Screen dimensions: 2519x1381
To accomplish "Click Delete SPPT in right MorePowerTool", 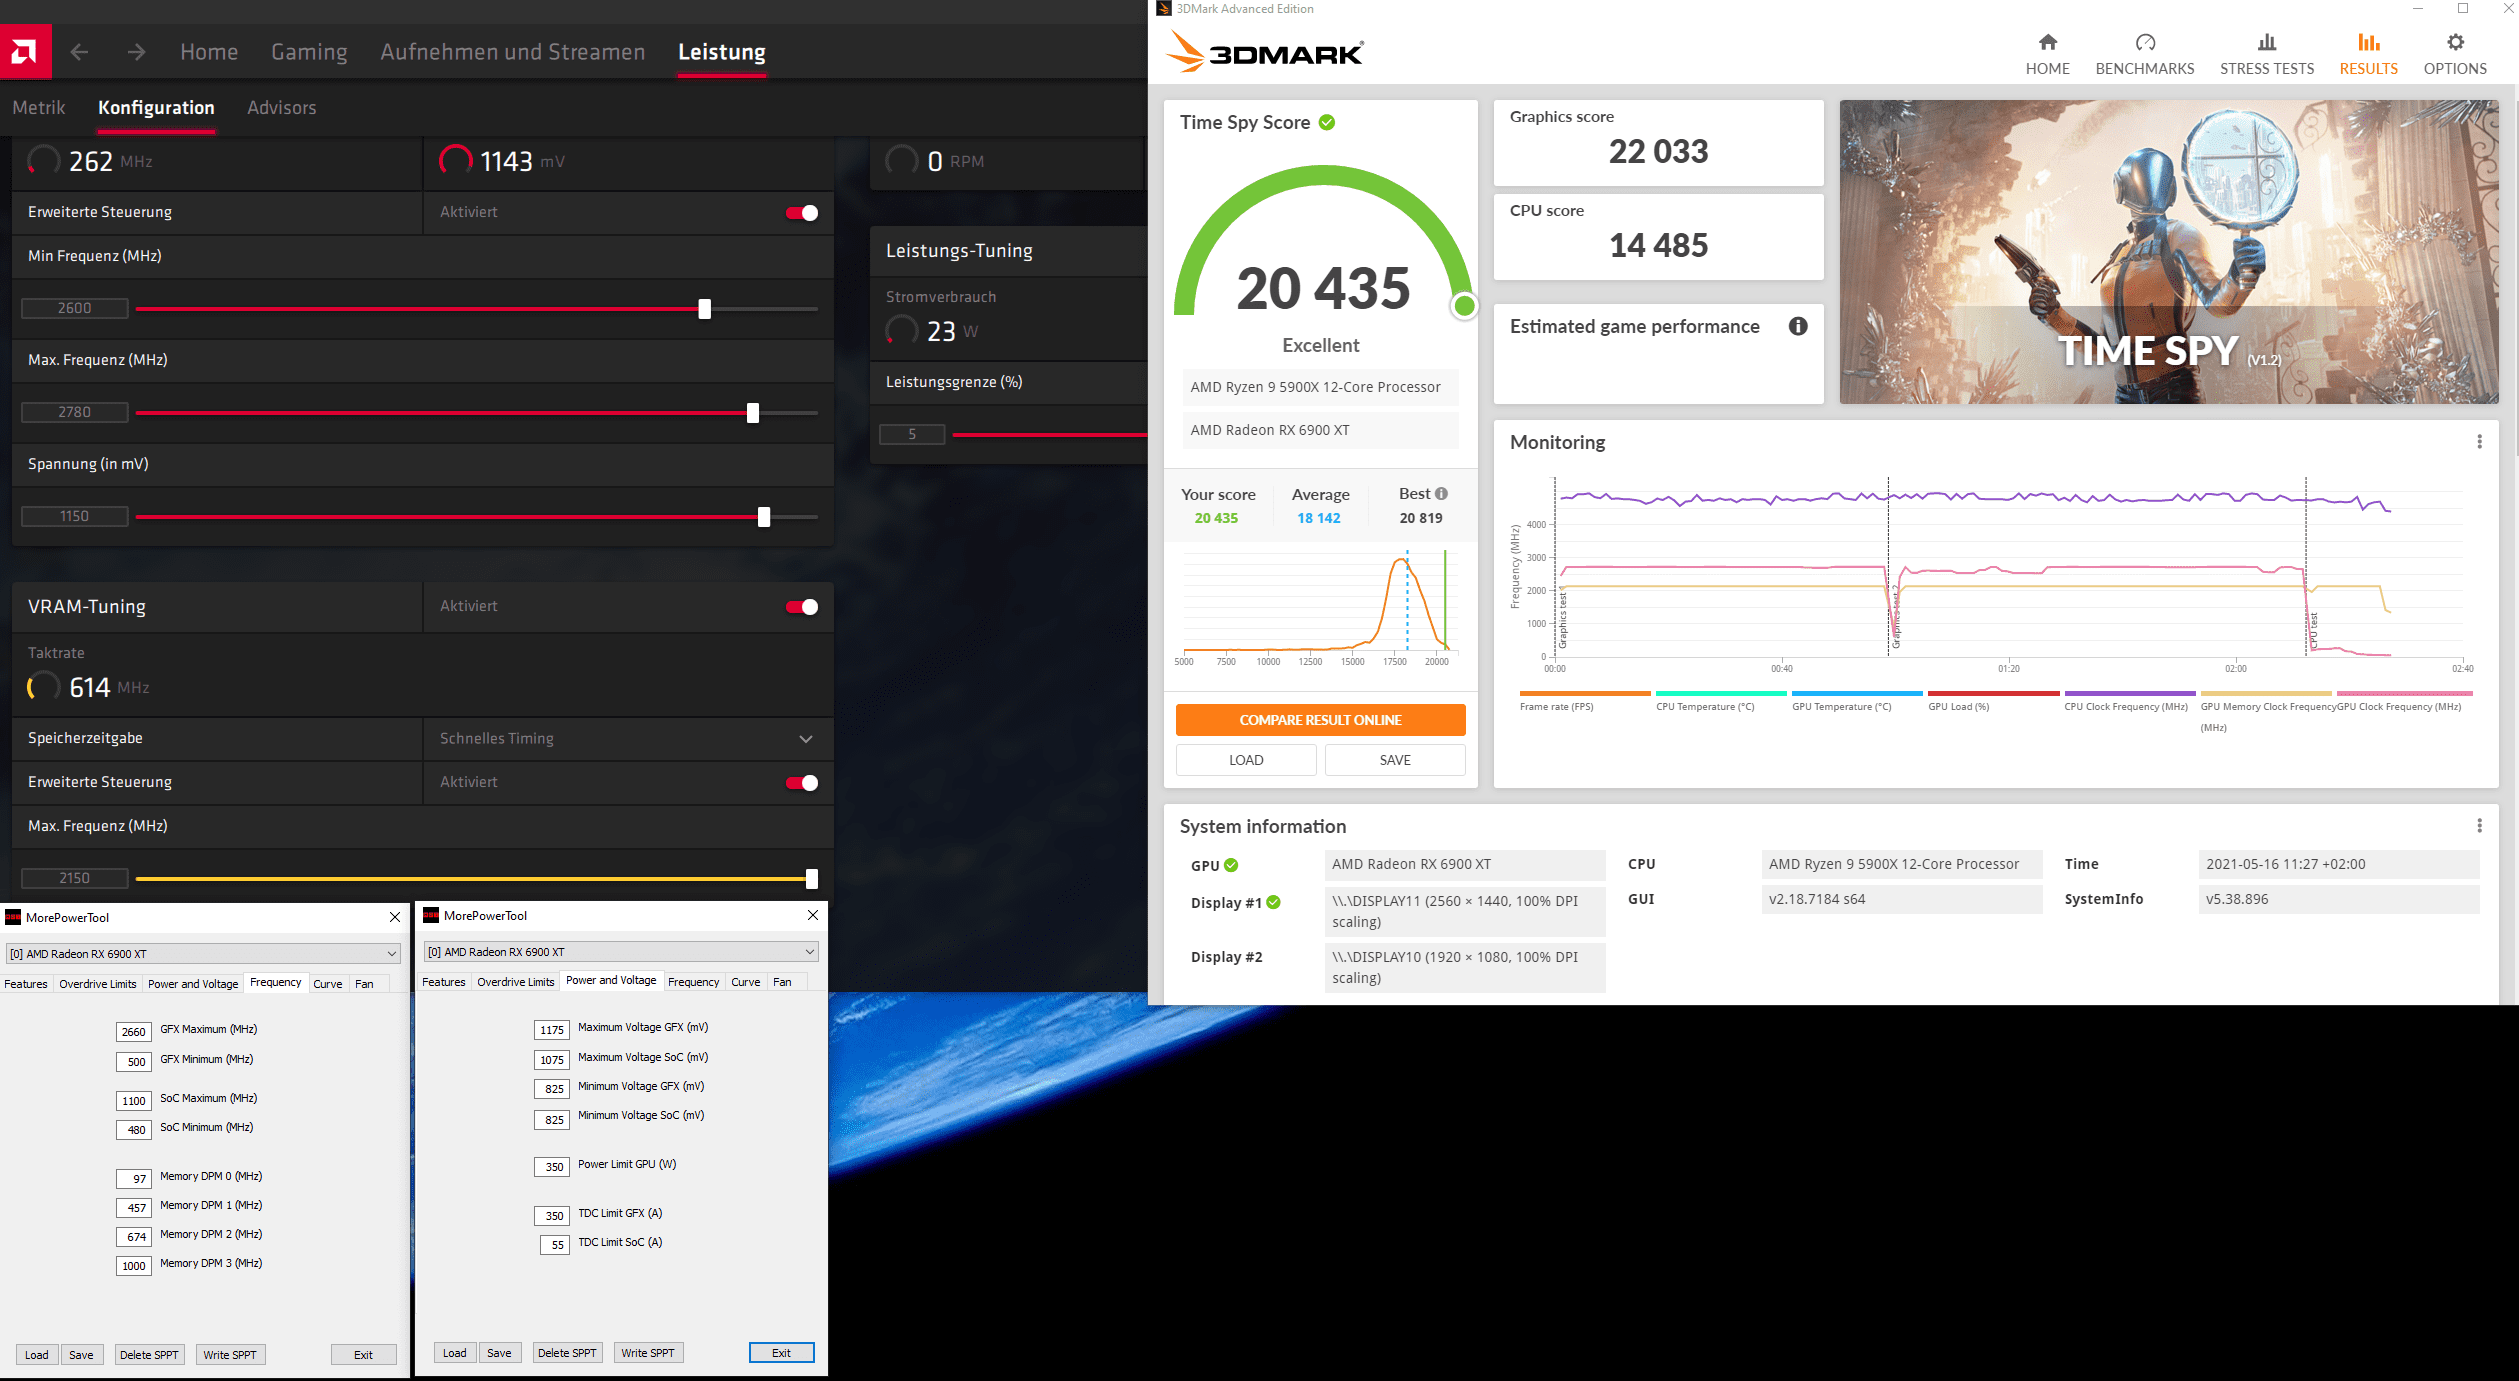I will click(x=567, y=1353).
